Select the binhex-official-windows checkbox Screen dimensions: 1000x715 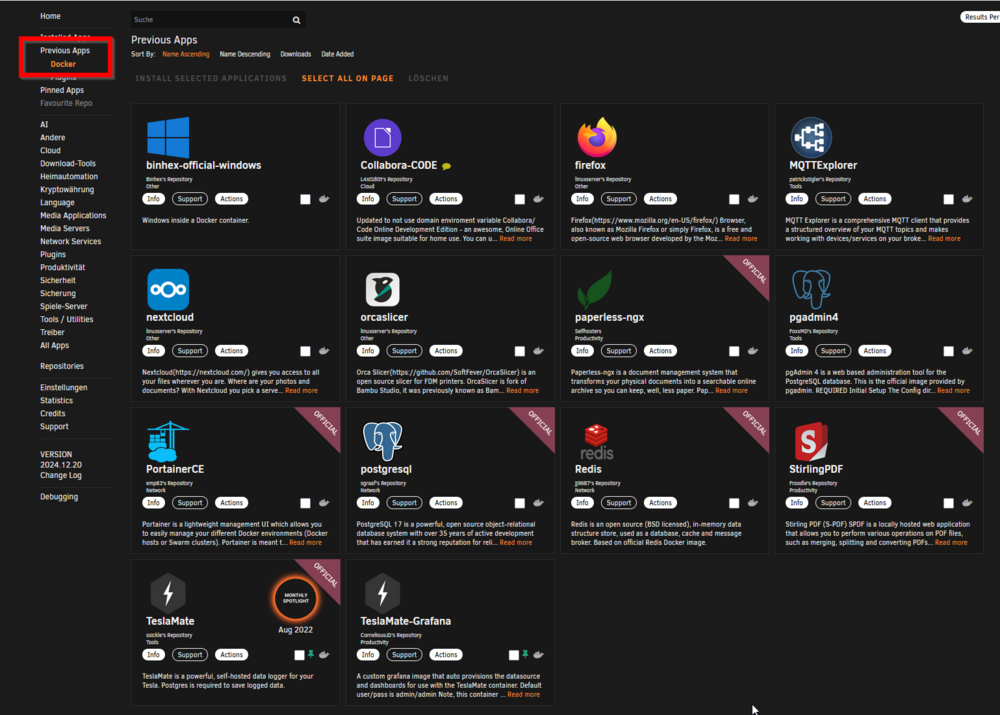[305, 200]
